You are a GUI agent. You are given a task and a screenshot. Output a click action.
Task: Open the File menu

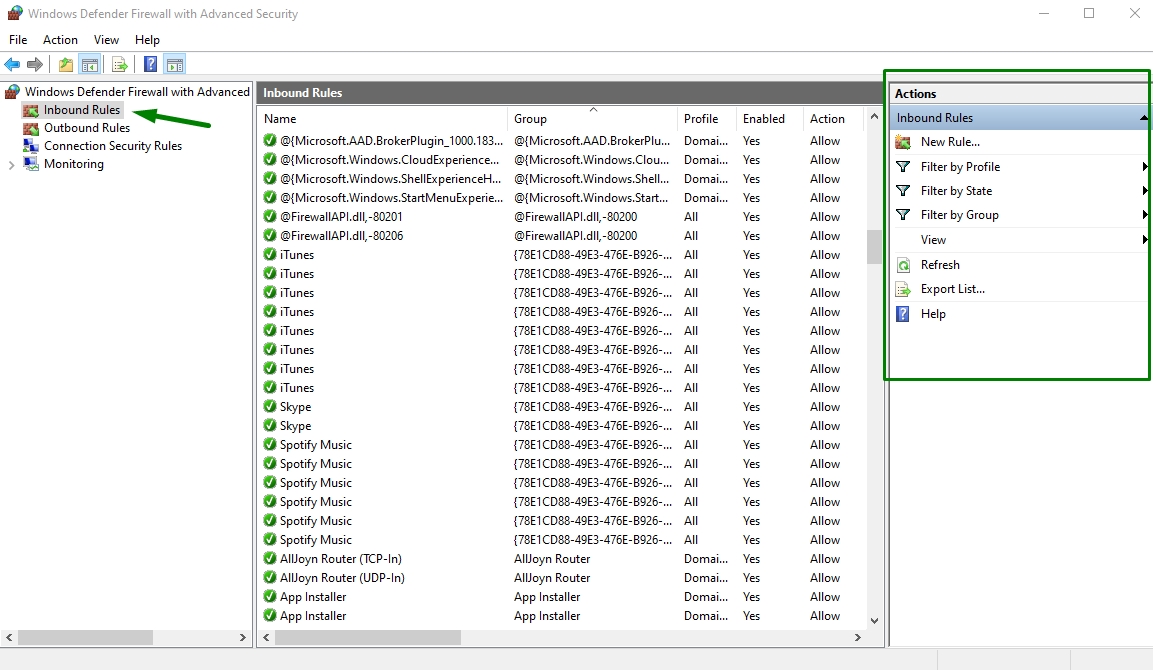click(x=18, y=40)
